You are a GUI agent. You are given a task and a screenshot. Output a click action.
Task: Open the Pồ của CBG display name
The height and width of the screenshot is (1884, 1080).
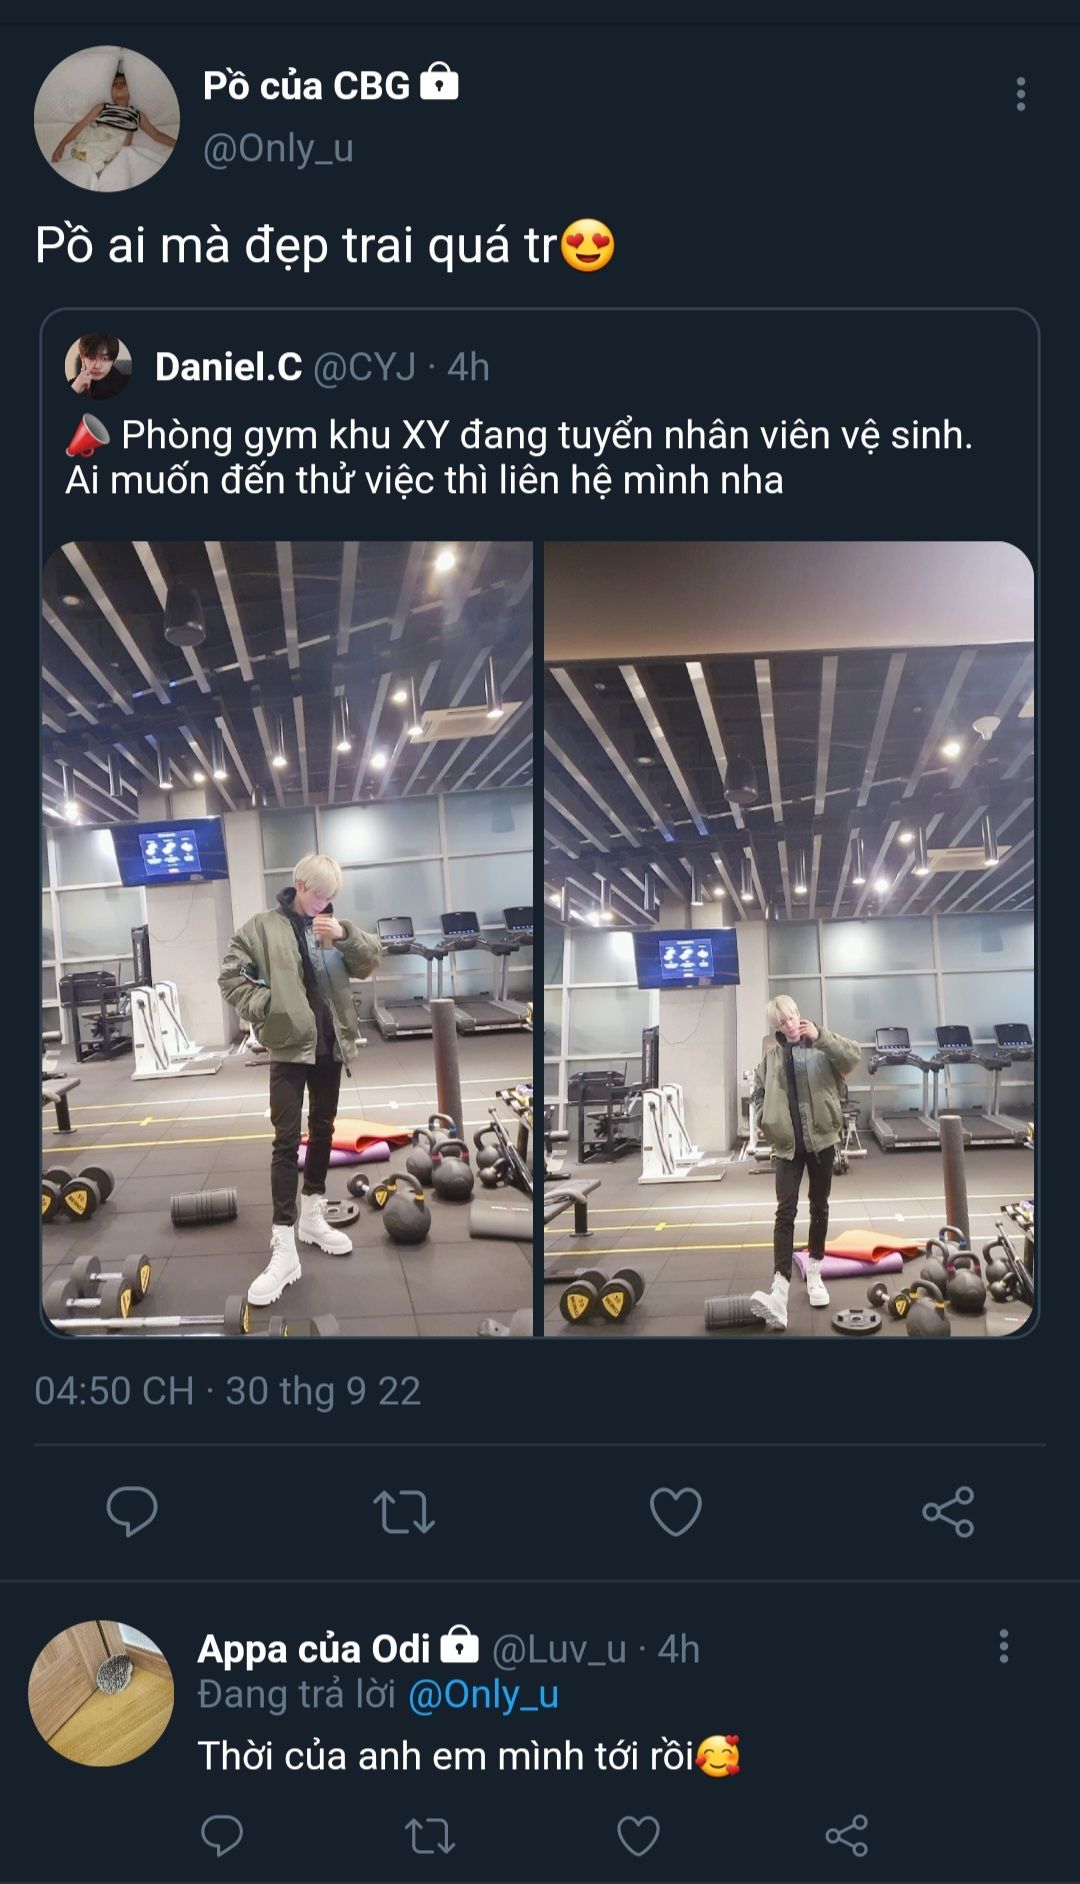[x=306, y=86]
